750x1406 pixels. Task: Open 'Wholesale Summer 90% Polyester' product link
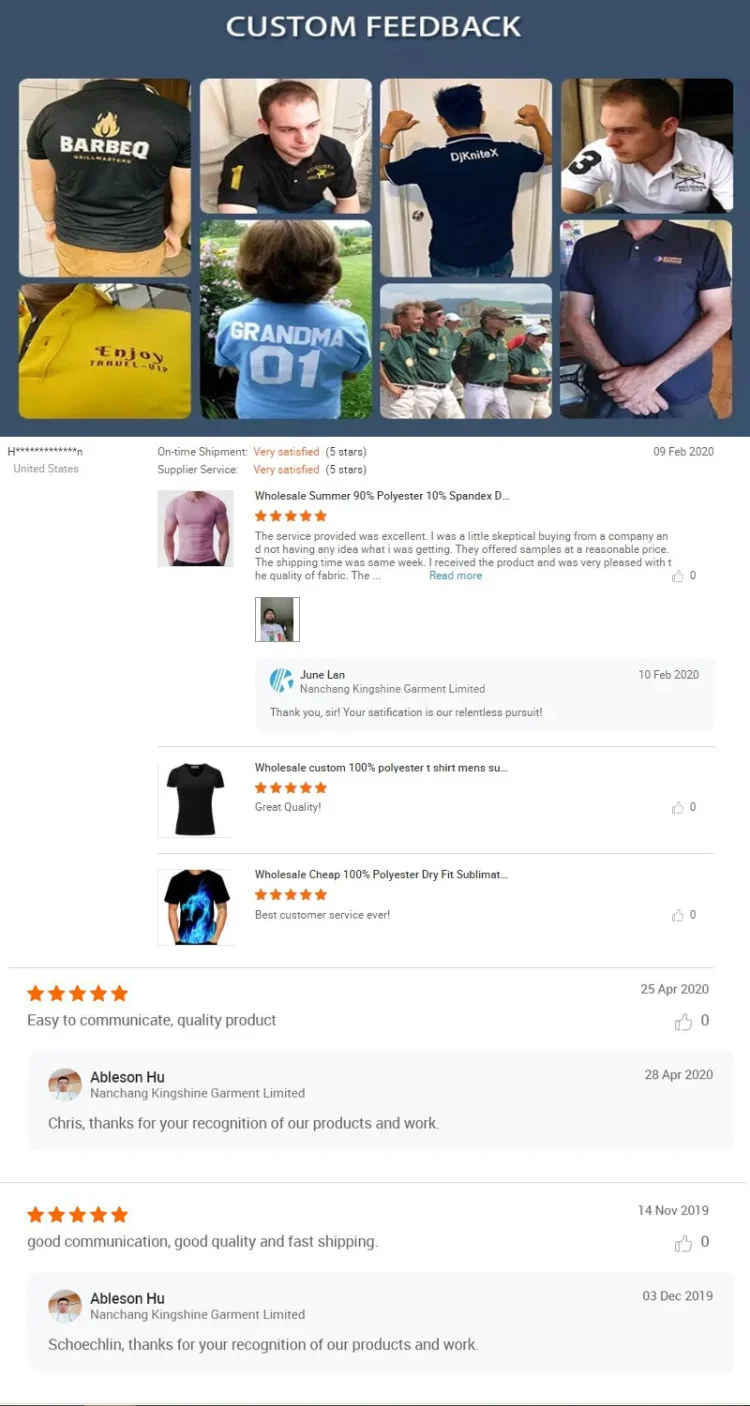point(382,496)
